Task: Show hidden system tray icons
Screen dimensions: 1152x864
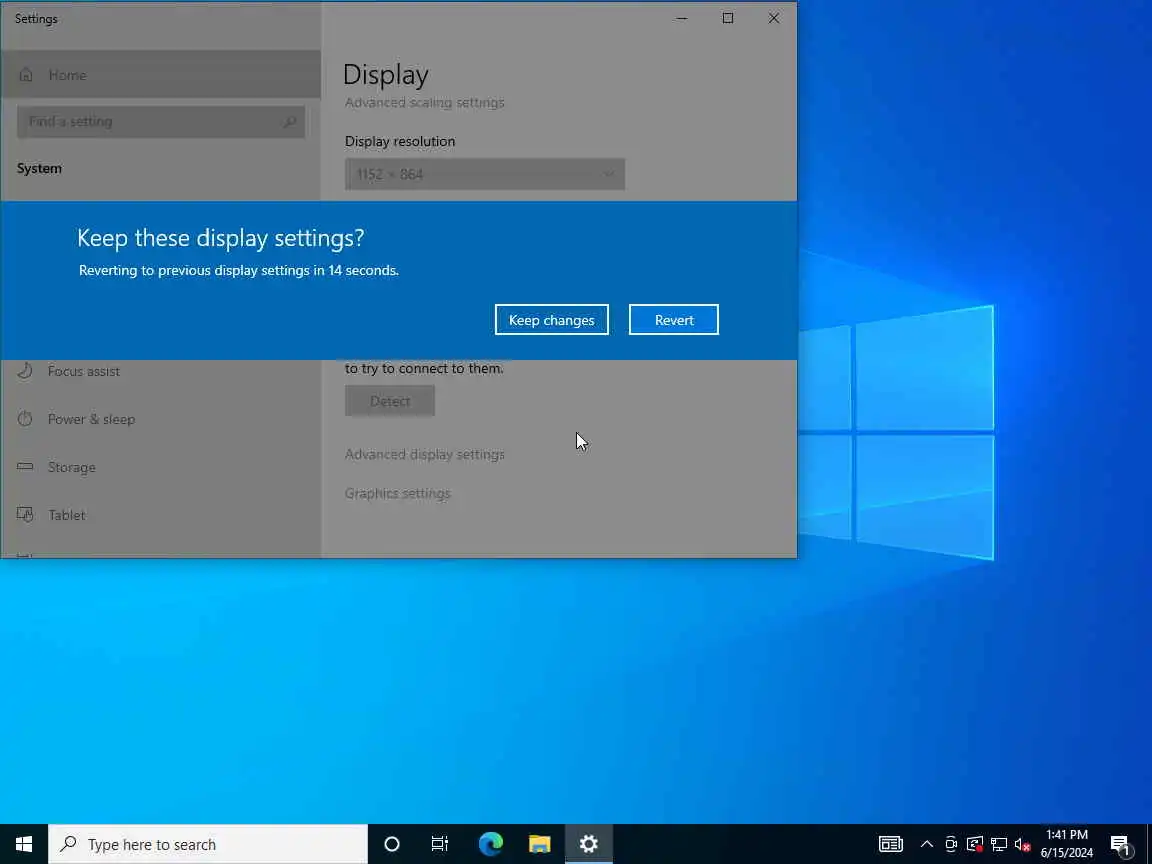Action: click(926, 844)
